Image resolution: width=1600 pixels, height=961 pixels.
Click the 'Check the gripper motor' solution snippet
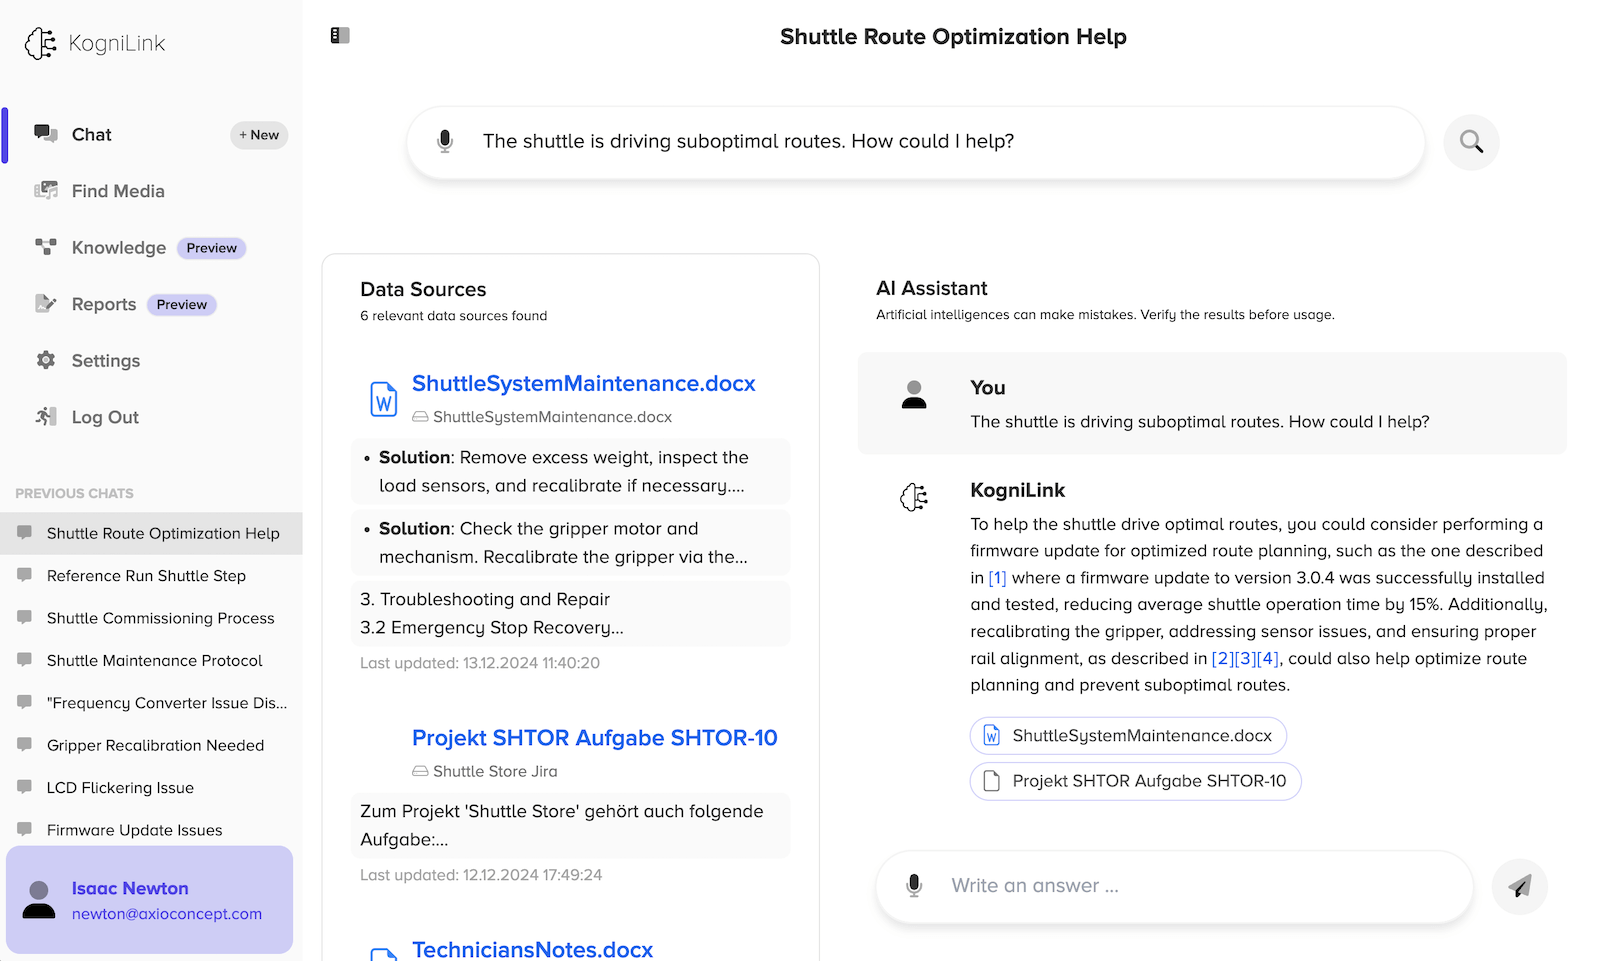click(571, 542)
